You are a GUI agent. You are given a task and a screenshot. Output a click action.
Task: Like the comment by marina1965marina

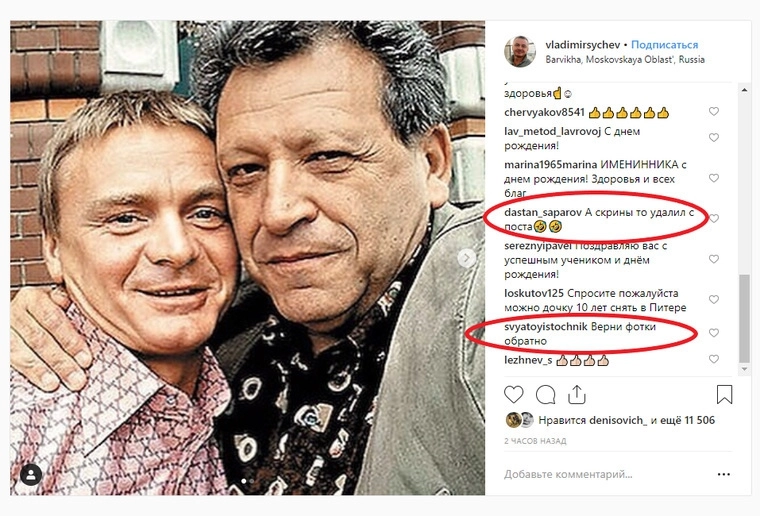click(714, 178)
